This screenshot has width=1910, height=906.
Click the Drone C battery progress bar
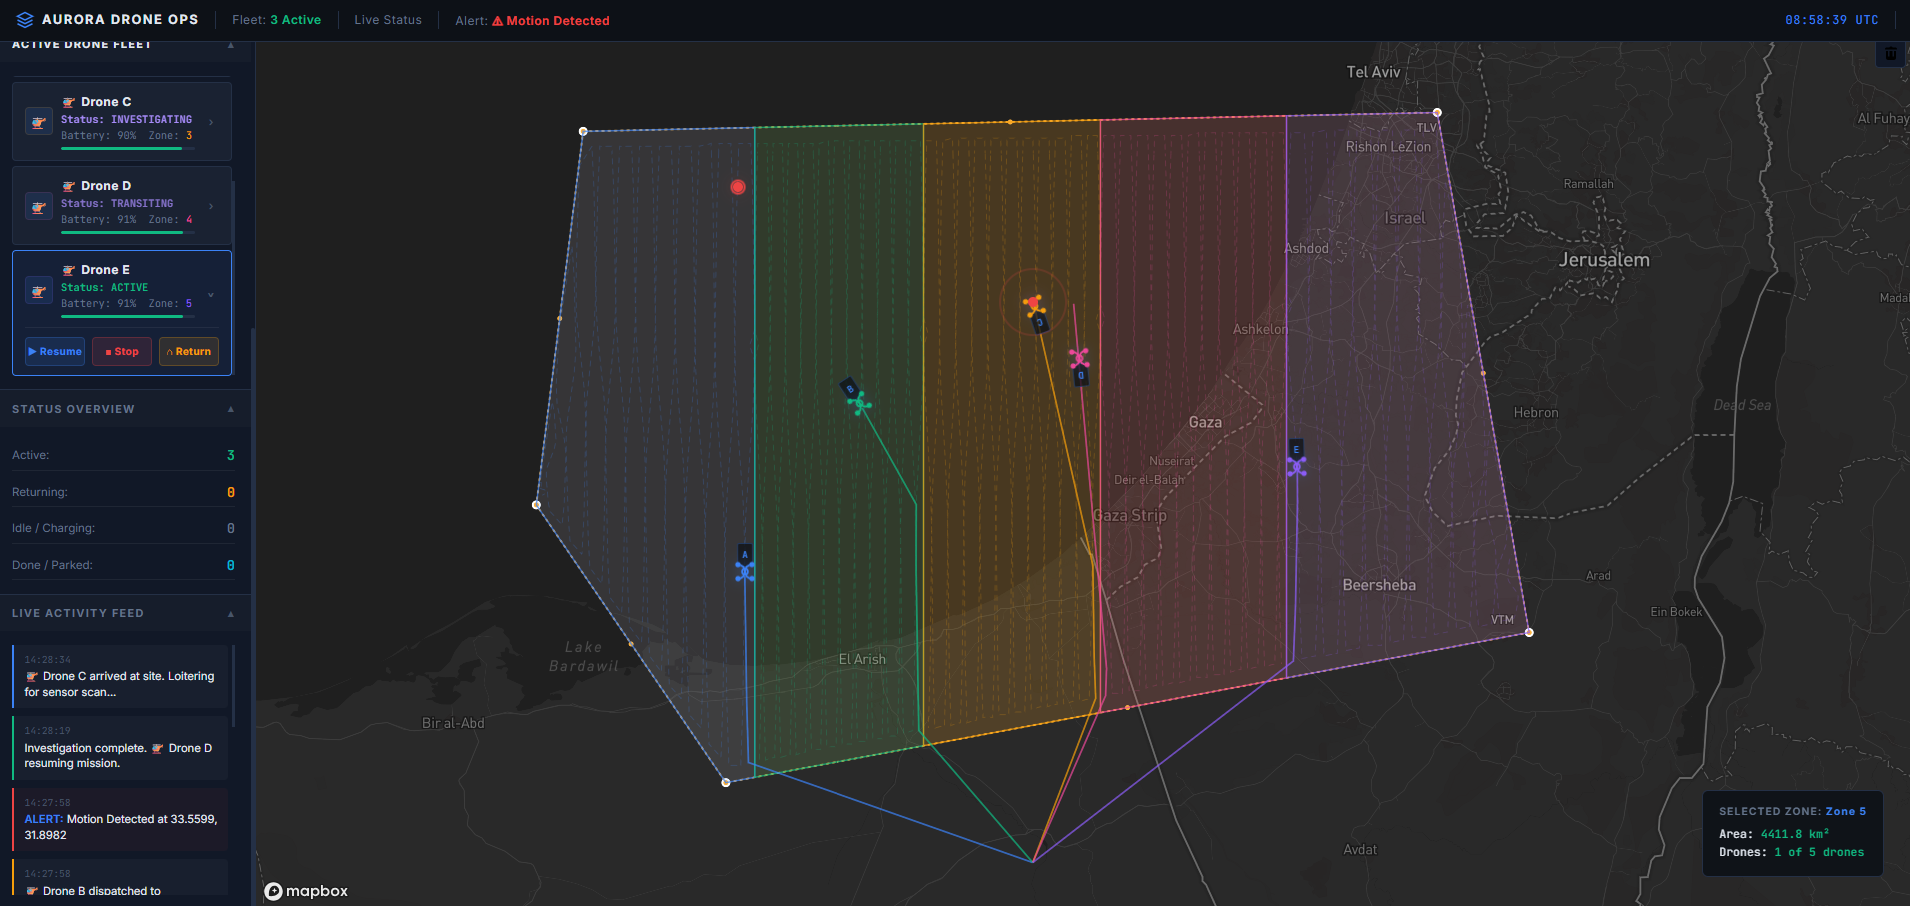click(x=128, y=148)
